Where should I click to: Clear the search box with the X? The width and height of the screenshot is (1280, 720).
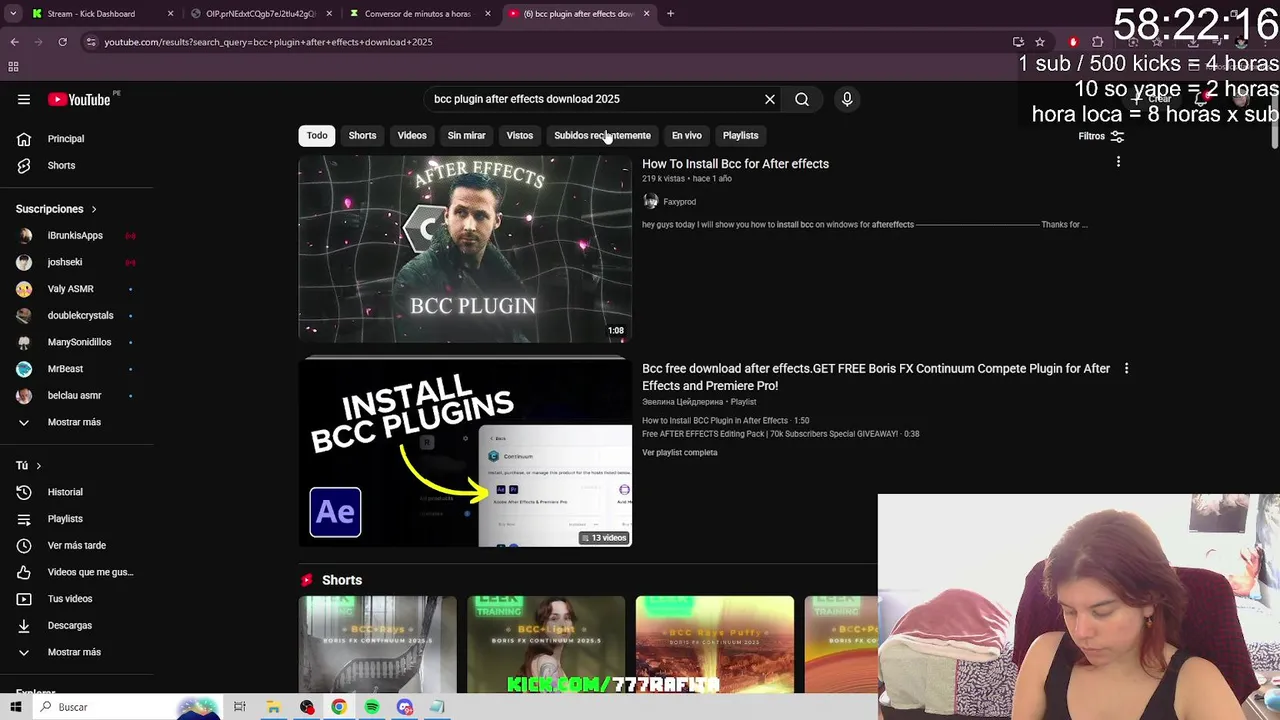click(770, 99)
